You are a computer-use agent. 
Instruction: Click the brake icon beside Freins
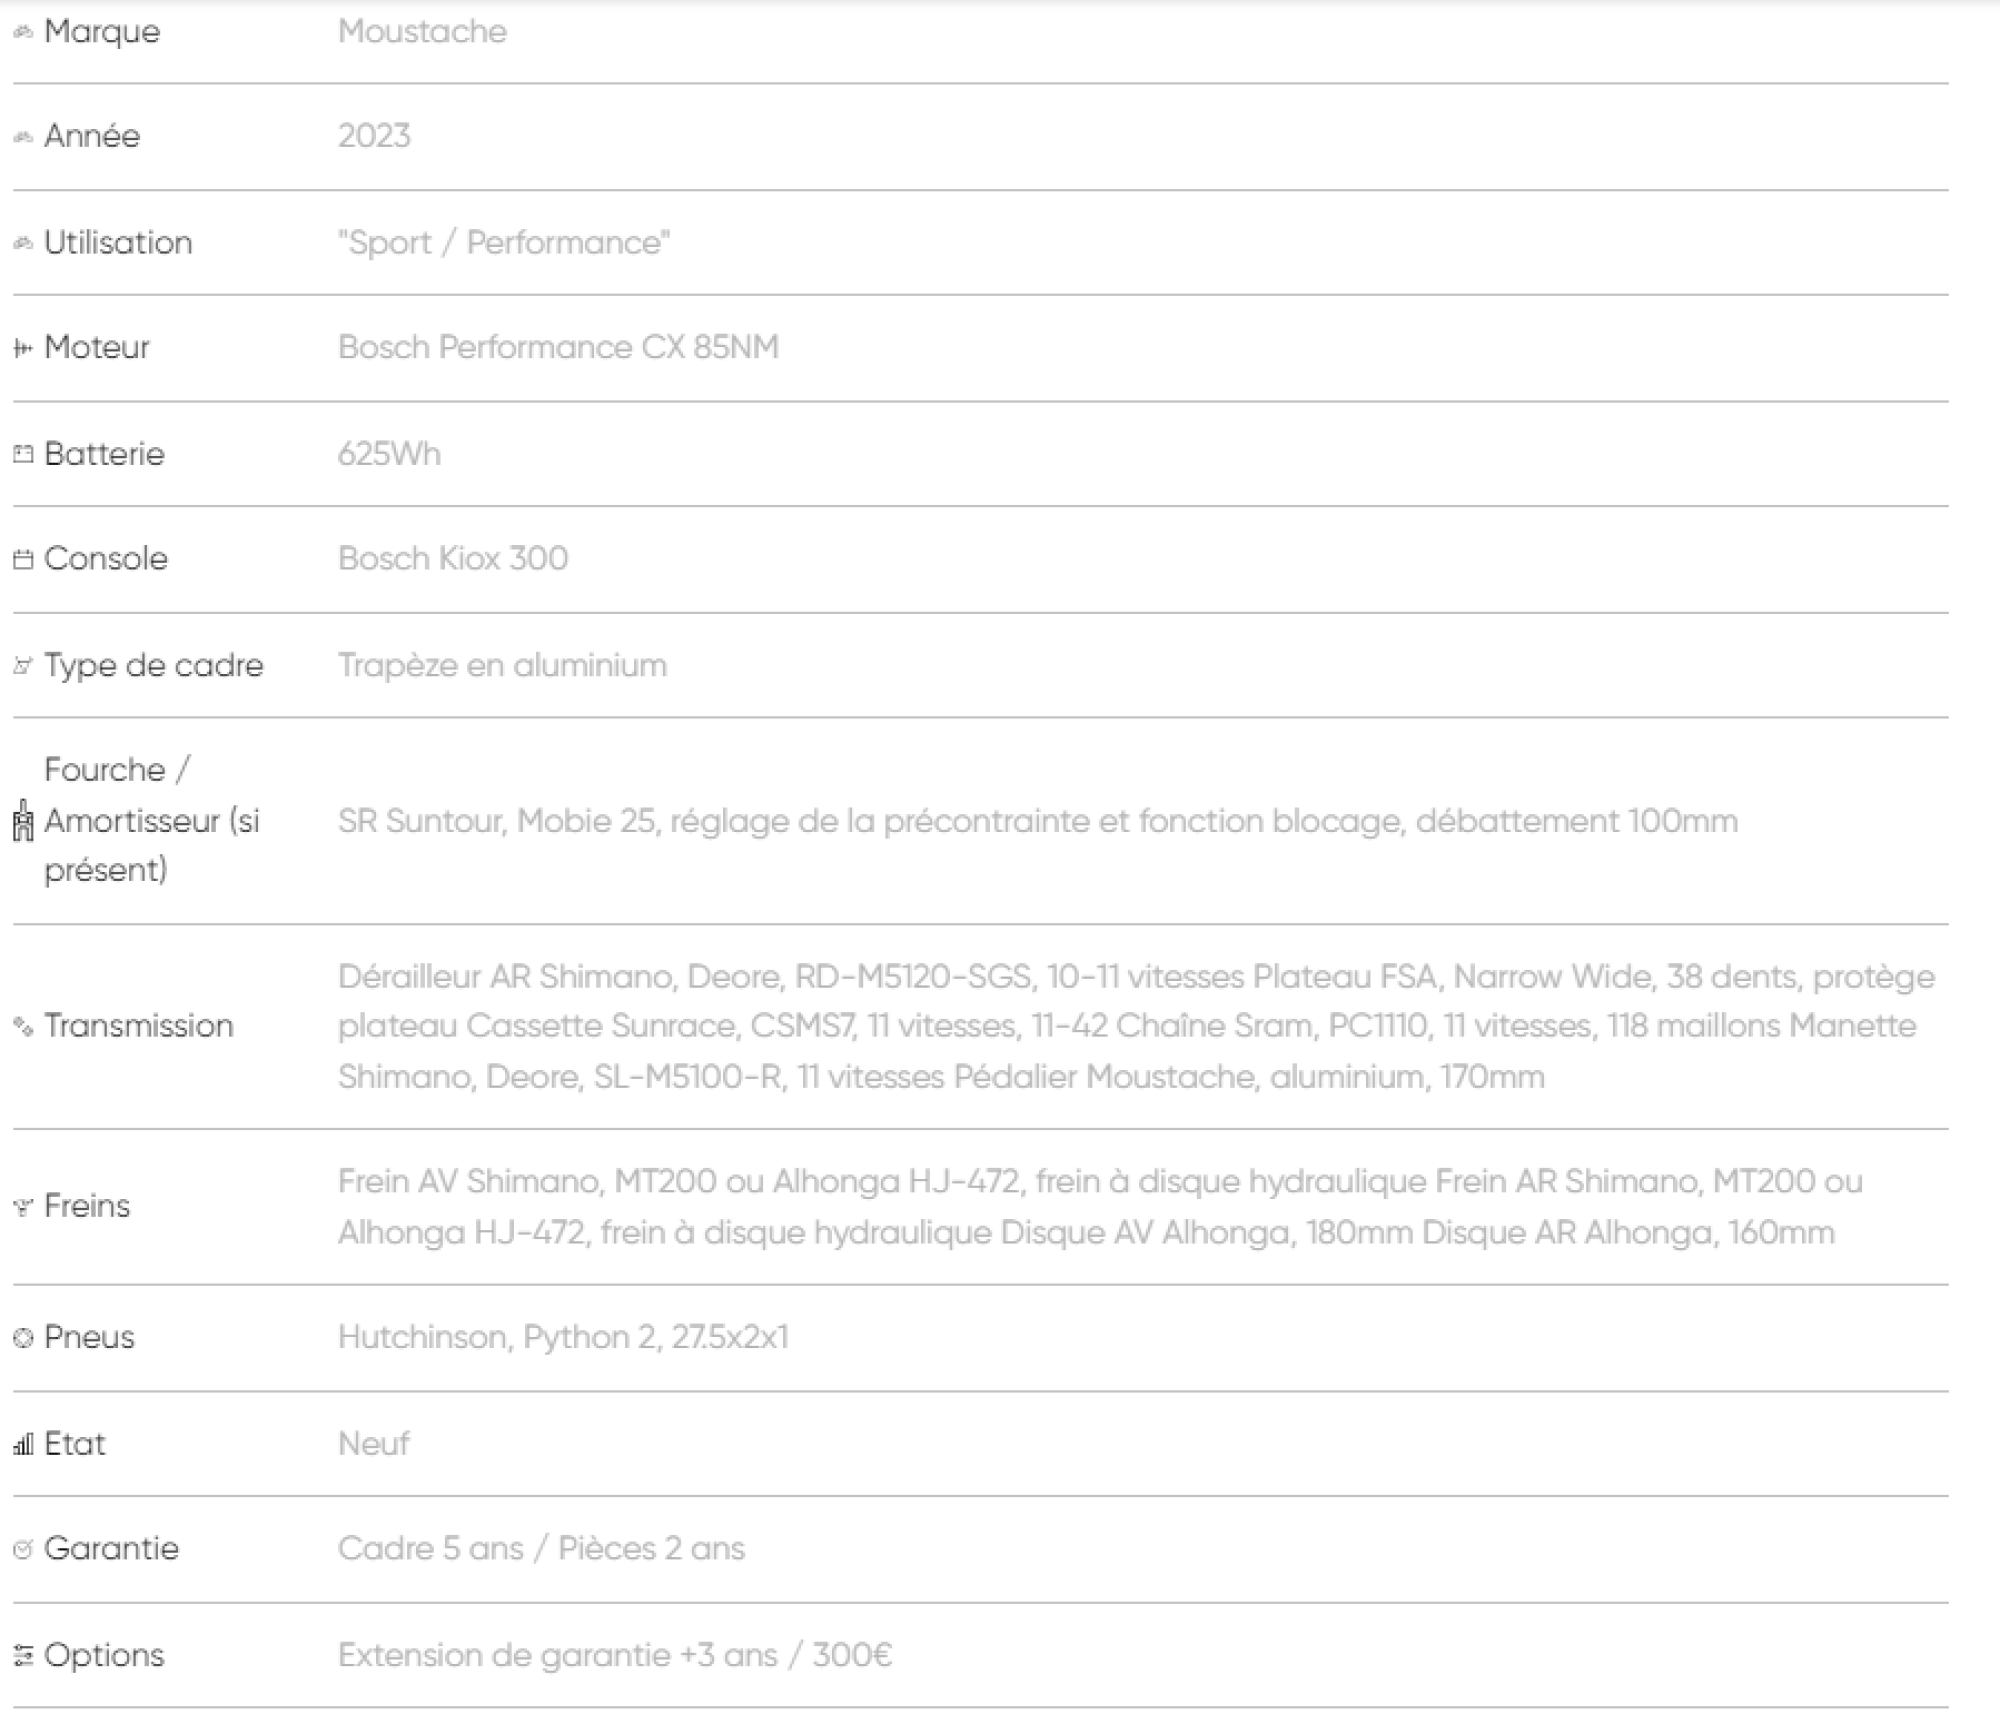tap(23, 1207)
